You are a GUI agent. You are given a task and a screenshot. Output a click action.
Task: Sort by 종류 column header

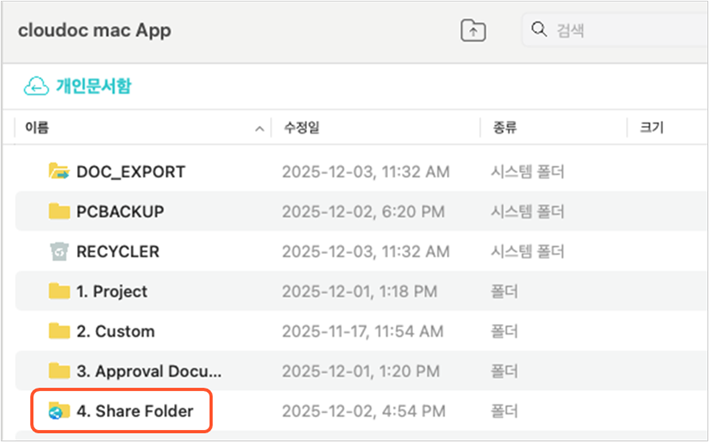point(505,127)
